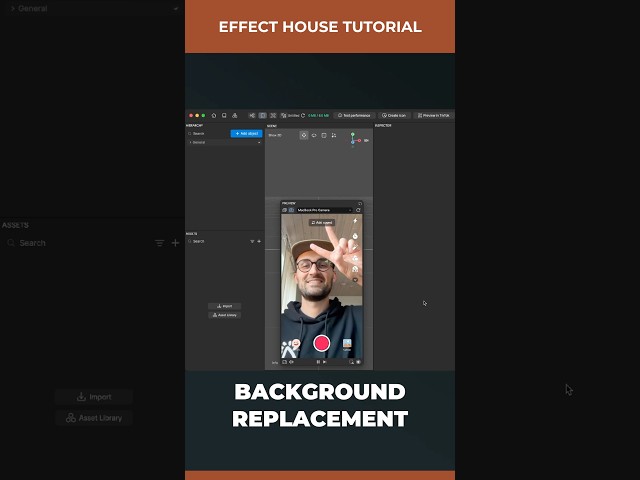640x480 pixels.
Task: Toggle the speaker mute icon below preview
Action: [291, 362]
